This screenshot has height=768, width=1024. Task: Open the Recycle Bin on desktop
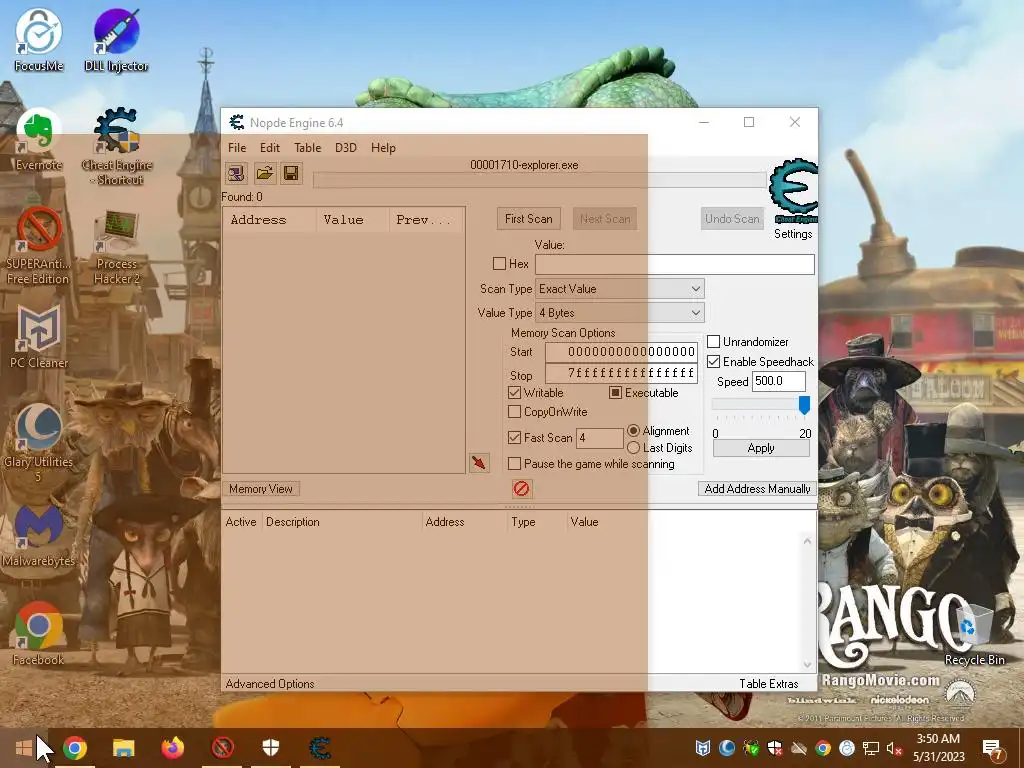coord(974,633)
